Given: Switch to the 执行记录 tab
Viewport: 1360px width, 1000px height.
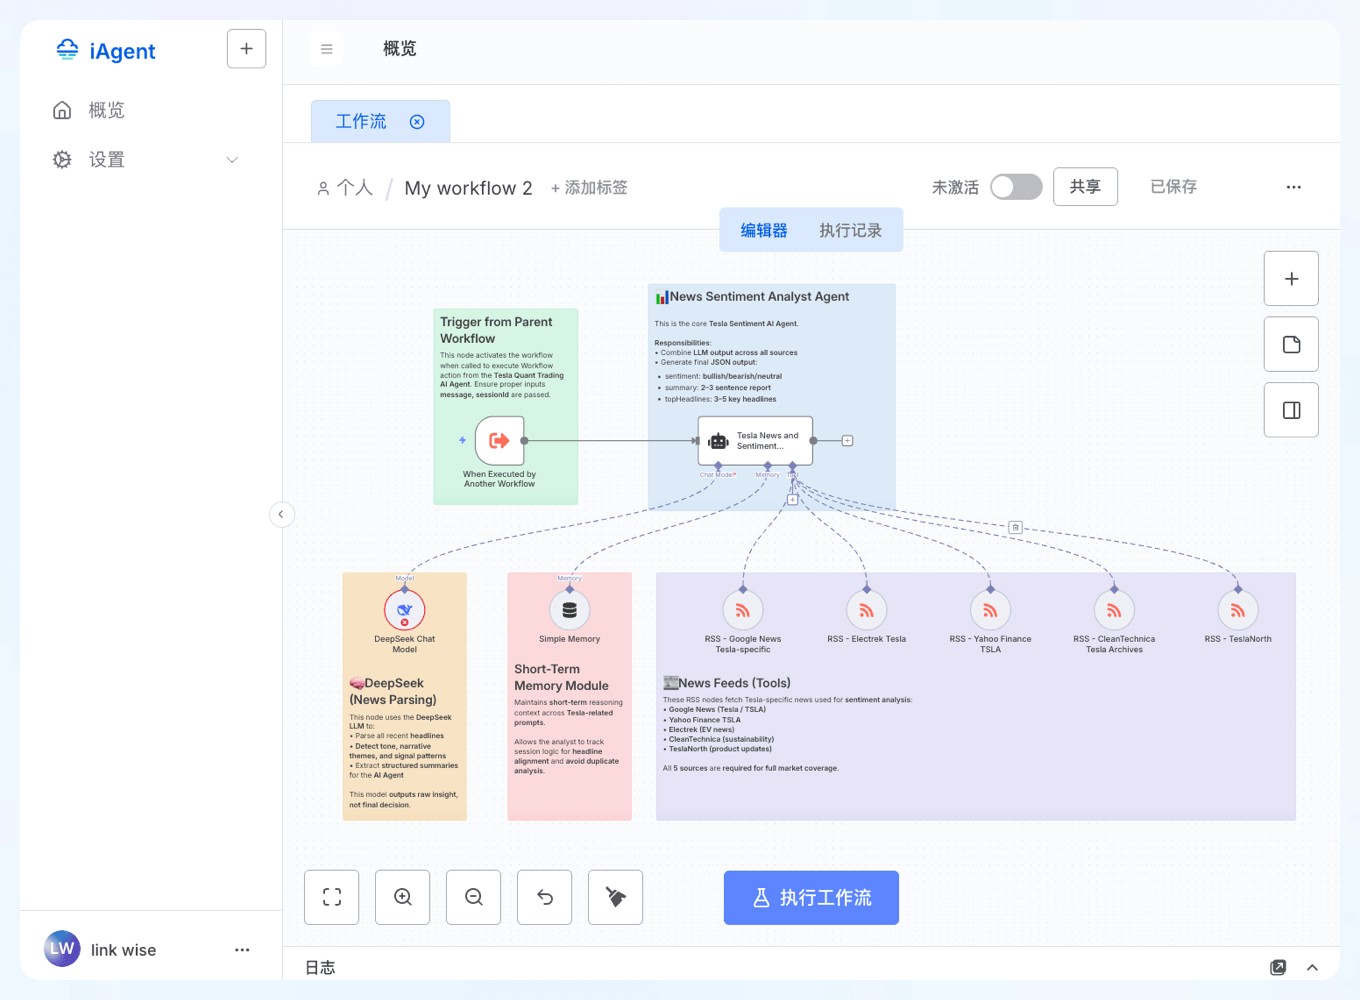Looking at the screenshot, I should point(850,229).
